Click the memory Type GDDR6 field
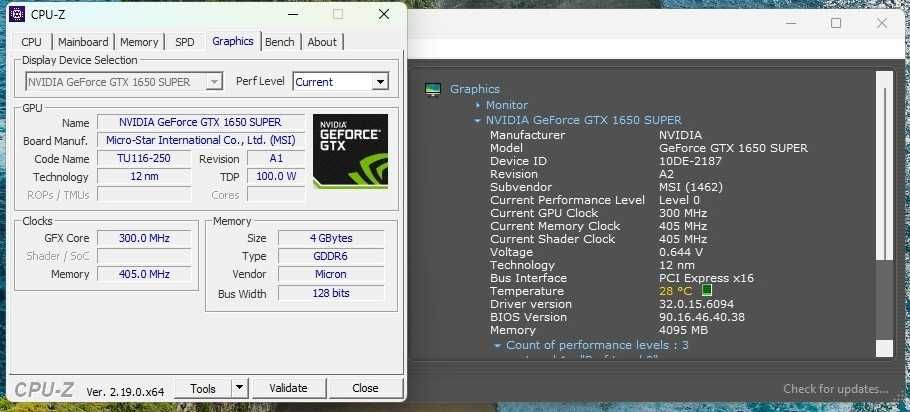Image resolution: width=910 pixels, height=412 pixels. [331, 256]
